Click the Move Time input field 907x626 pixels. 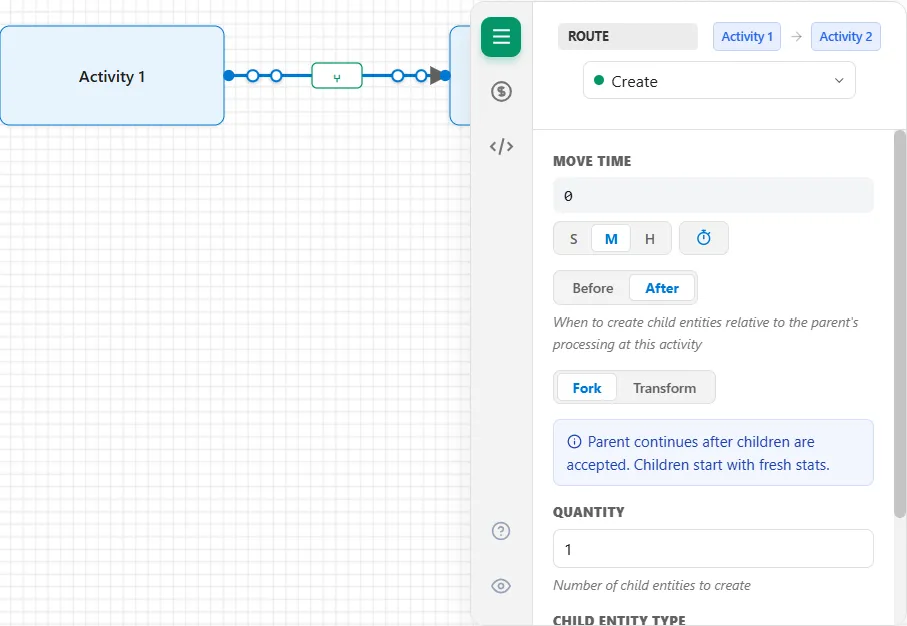[x=713, y=196]
